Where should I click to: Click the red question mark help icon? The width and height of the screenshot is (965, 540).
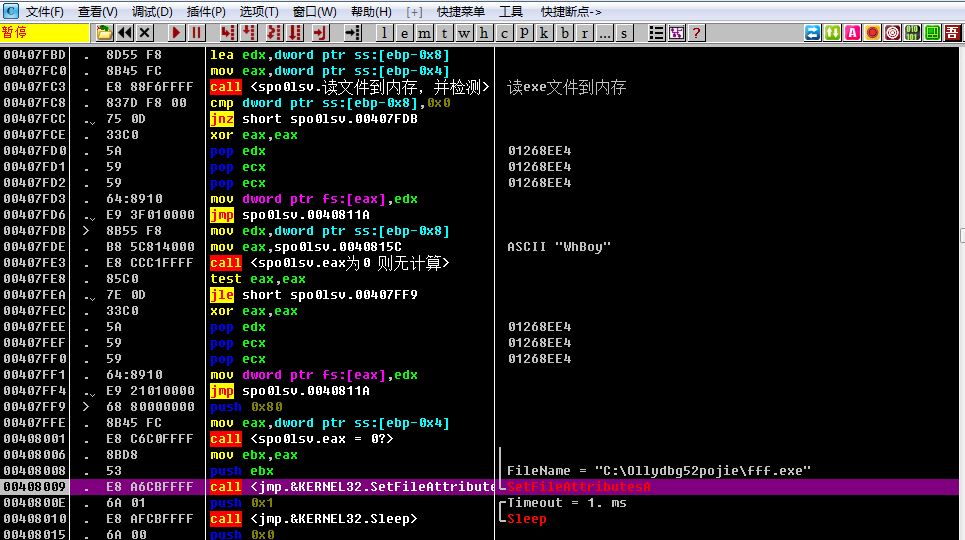pos(696,33)
